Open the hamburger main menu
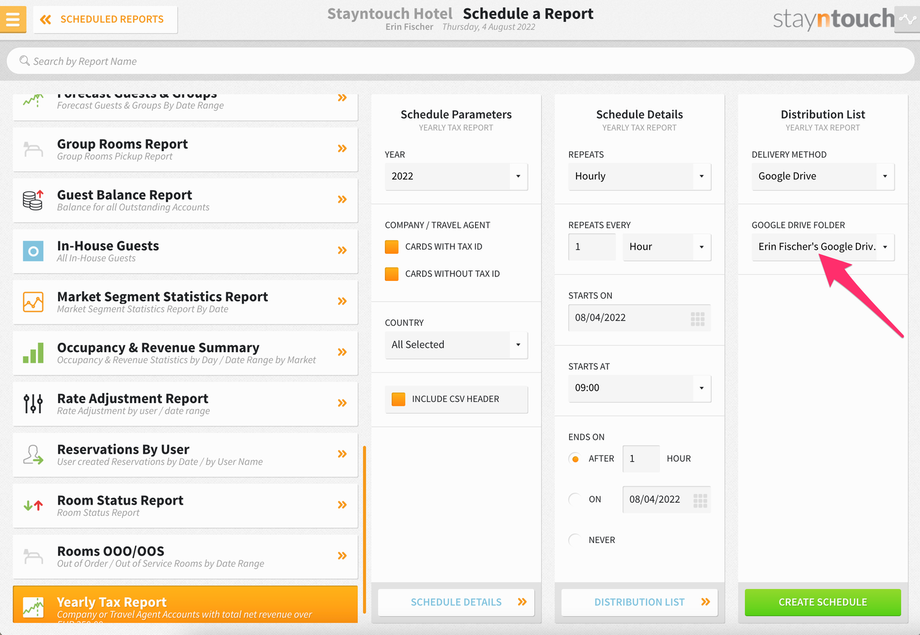The width and height of the screenshot is (920, 635). pyautogui.click(x=12, y=19)
